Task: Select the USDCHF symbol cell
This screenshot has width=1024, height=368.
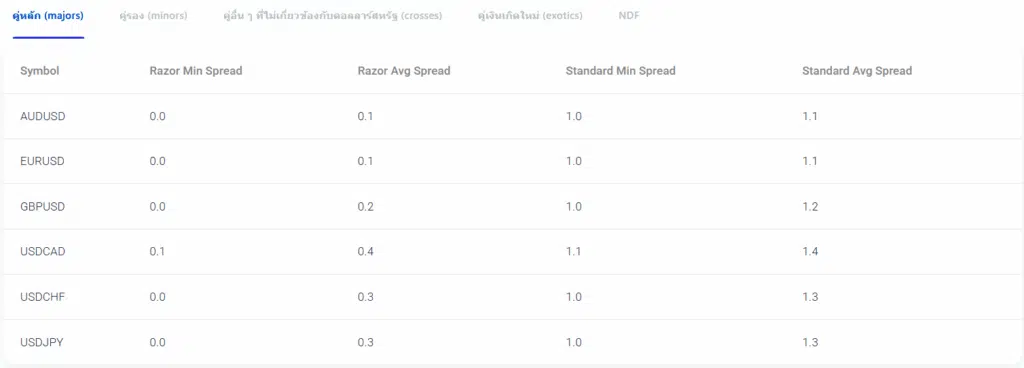Action: point(42,297)
